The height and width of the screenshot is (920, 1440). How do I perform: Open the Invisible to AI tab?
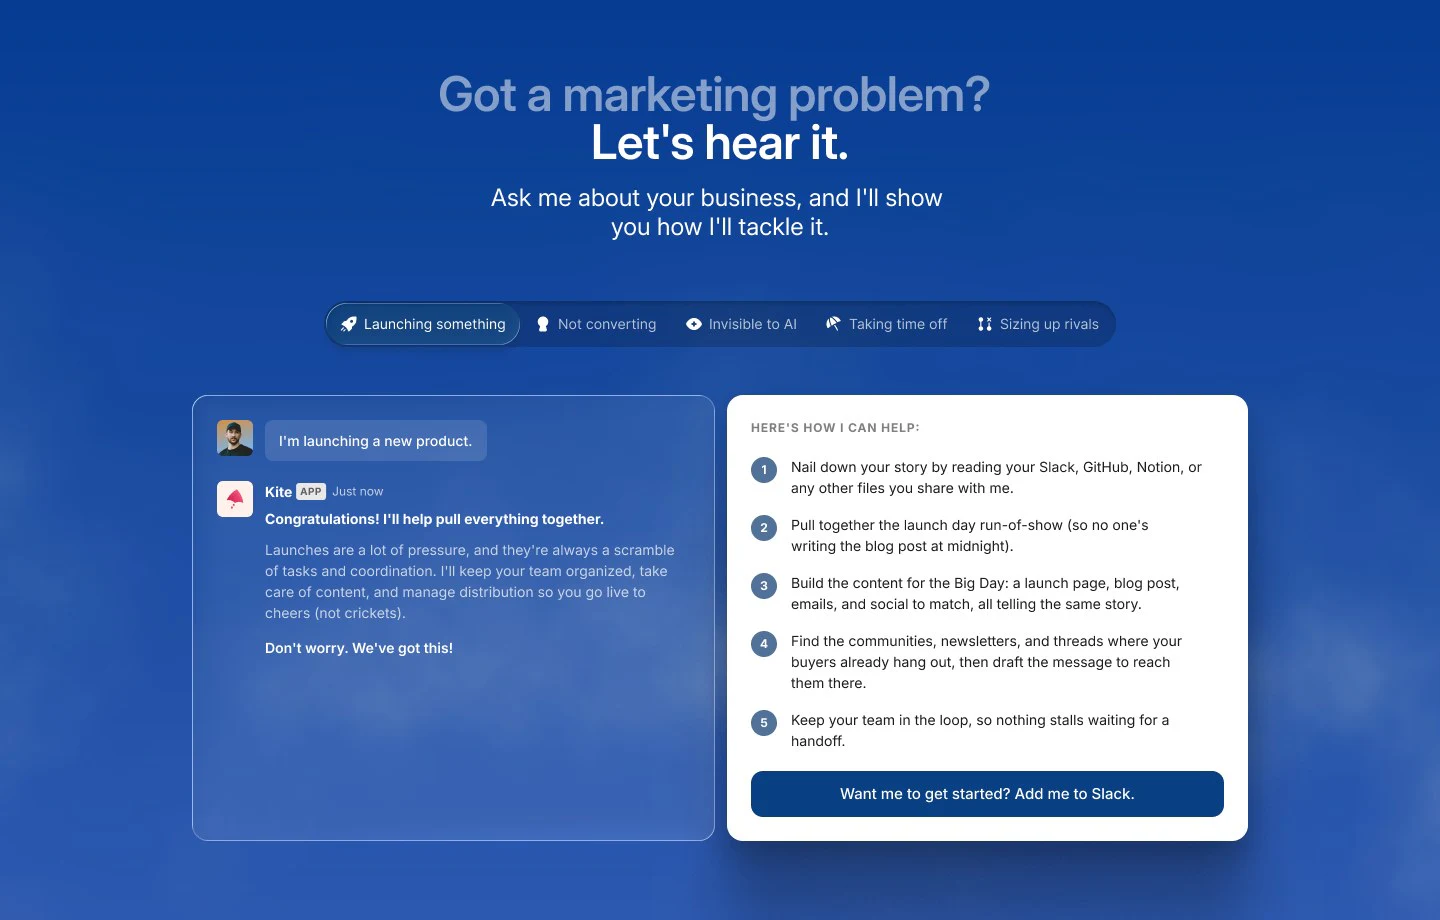click(741, 324)
